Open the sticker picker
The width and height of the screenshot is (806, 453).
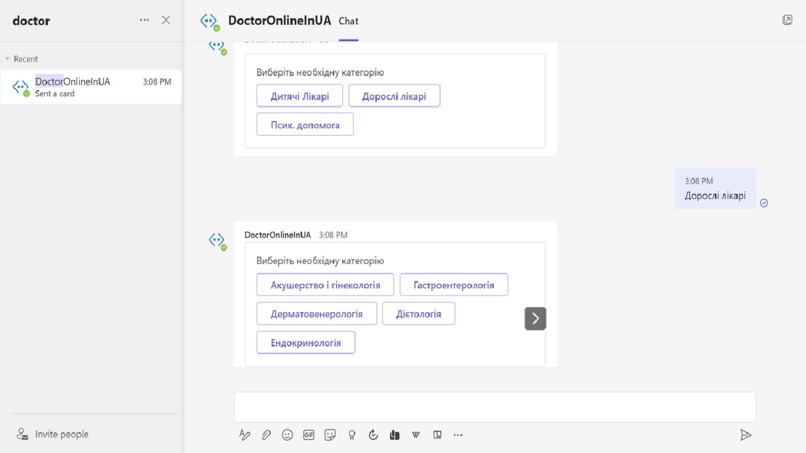point(330,435)
